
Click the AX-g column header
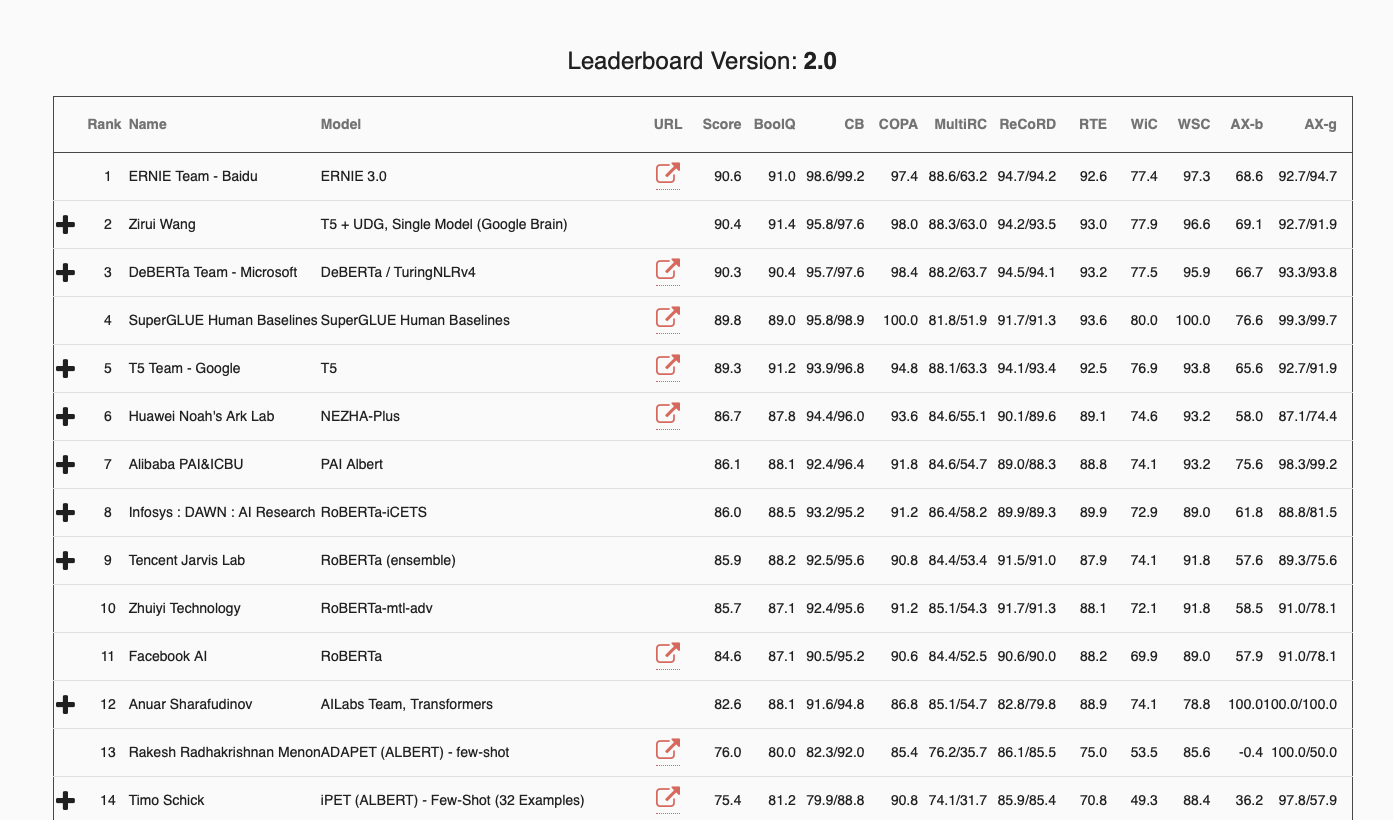point(1320,125)
